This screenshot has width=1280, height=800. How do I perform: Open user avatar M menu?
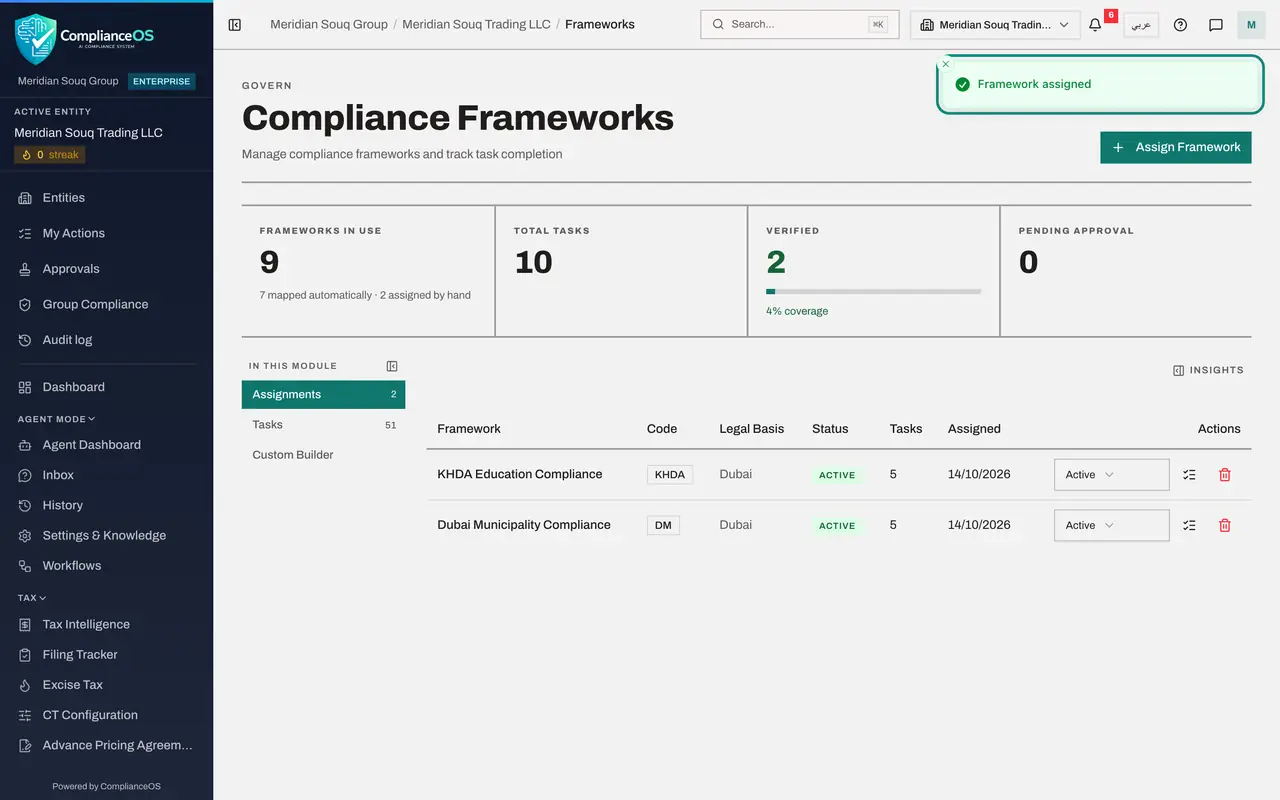pos(1251,25)
